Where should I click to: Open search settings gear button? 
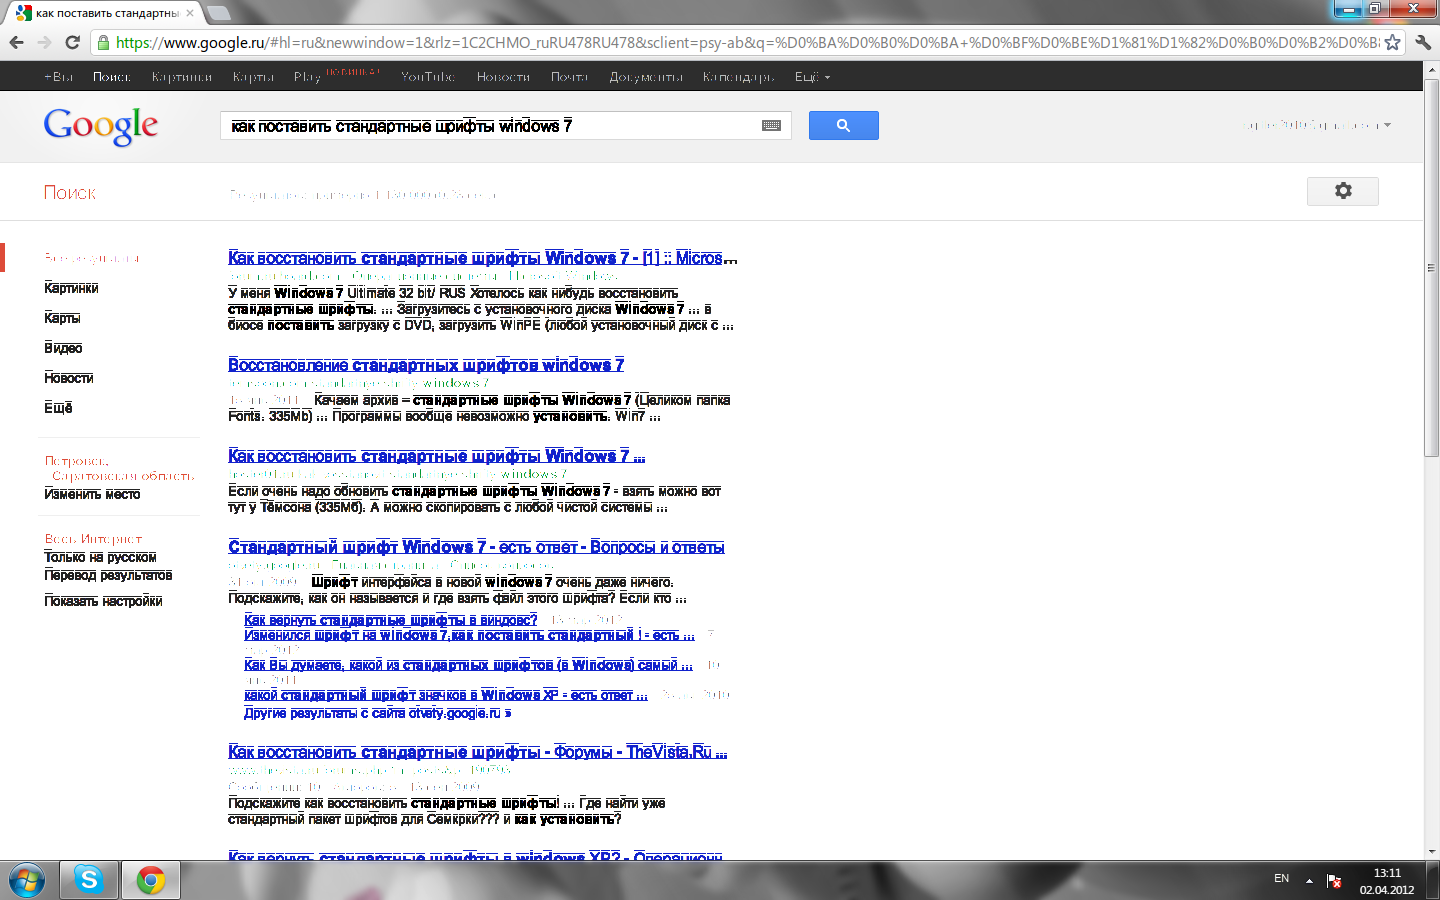[1343, 191]
